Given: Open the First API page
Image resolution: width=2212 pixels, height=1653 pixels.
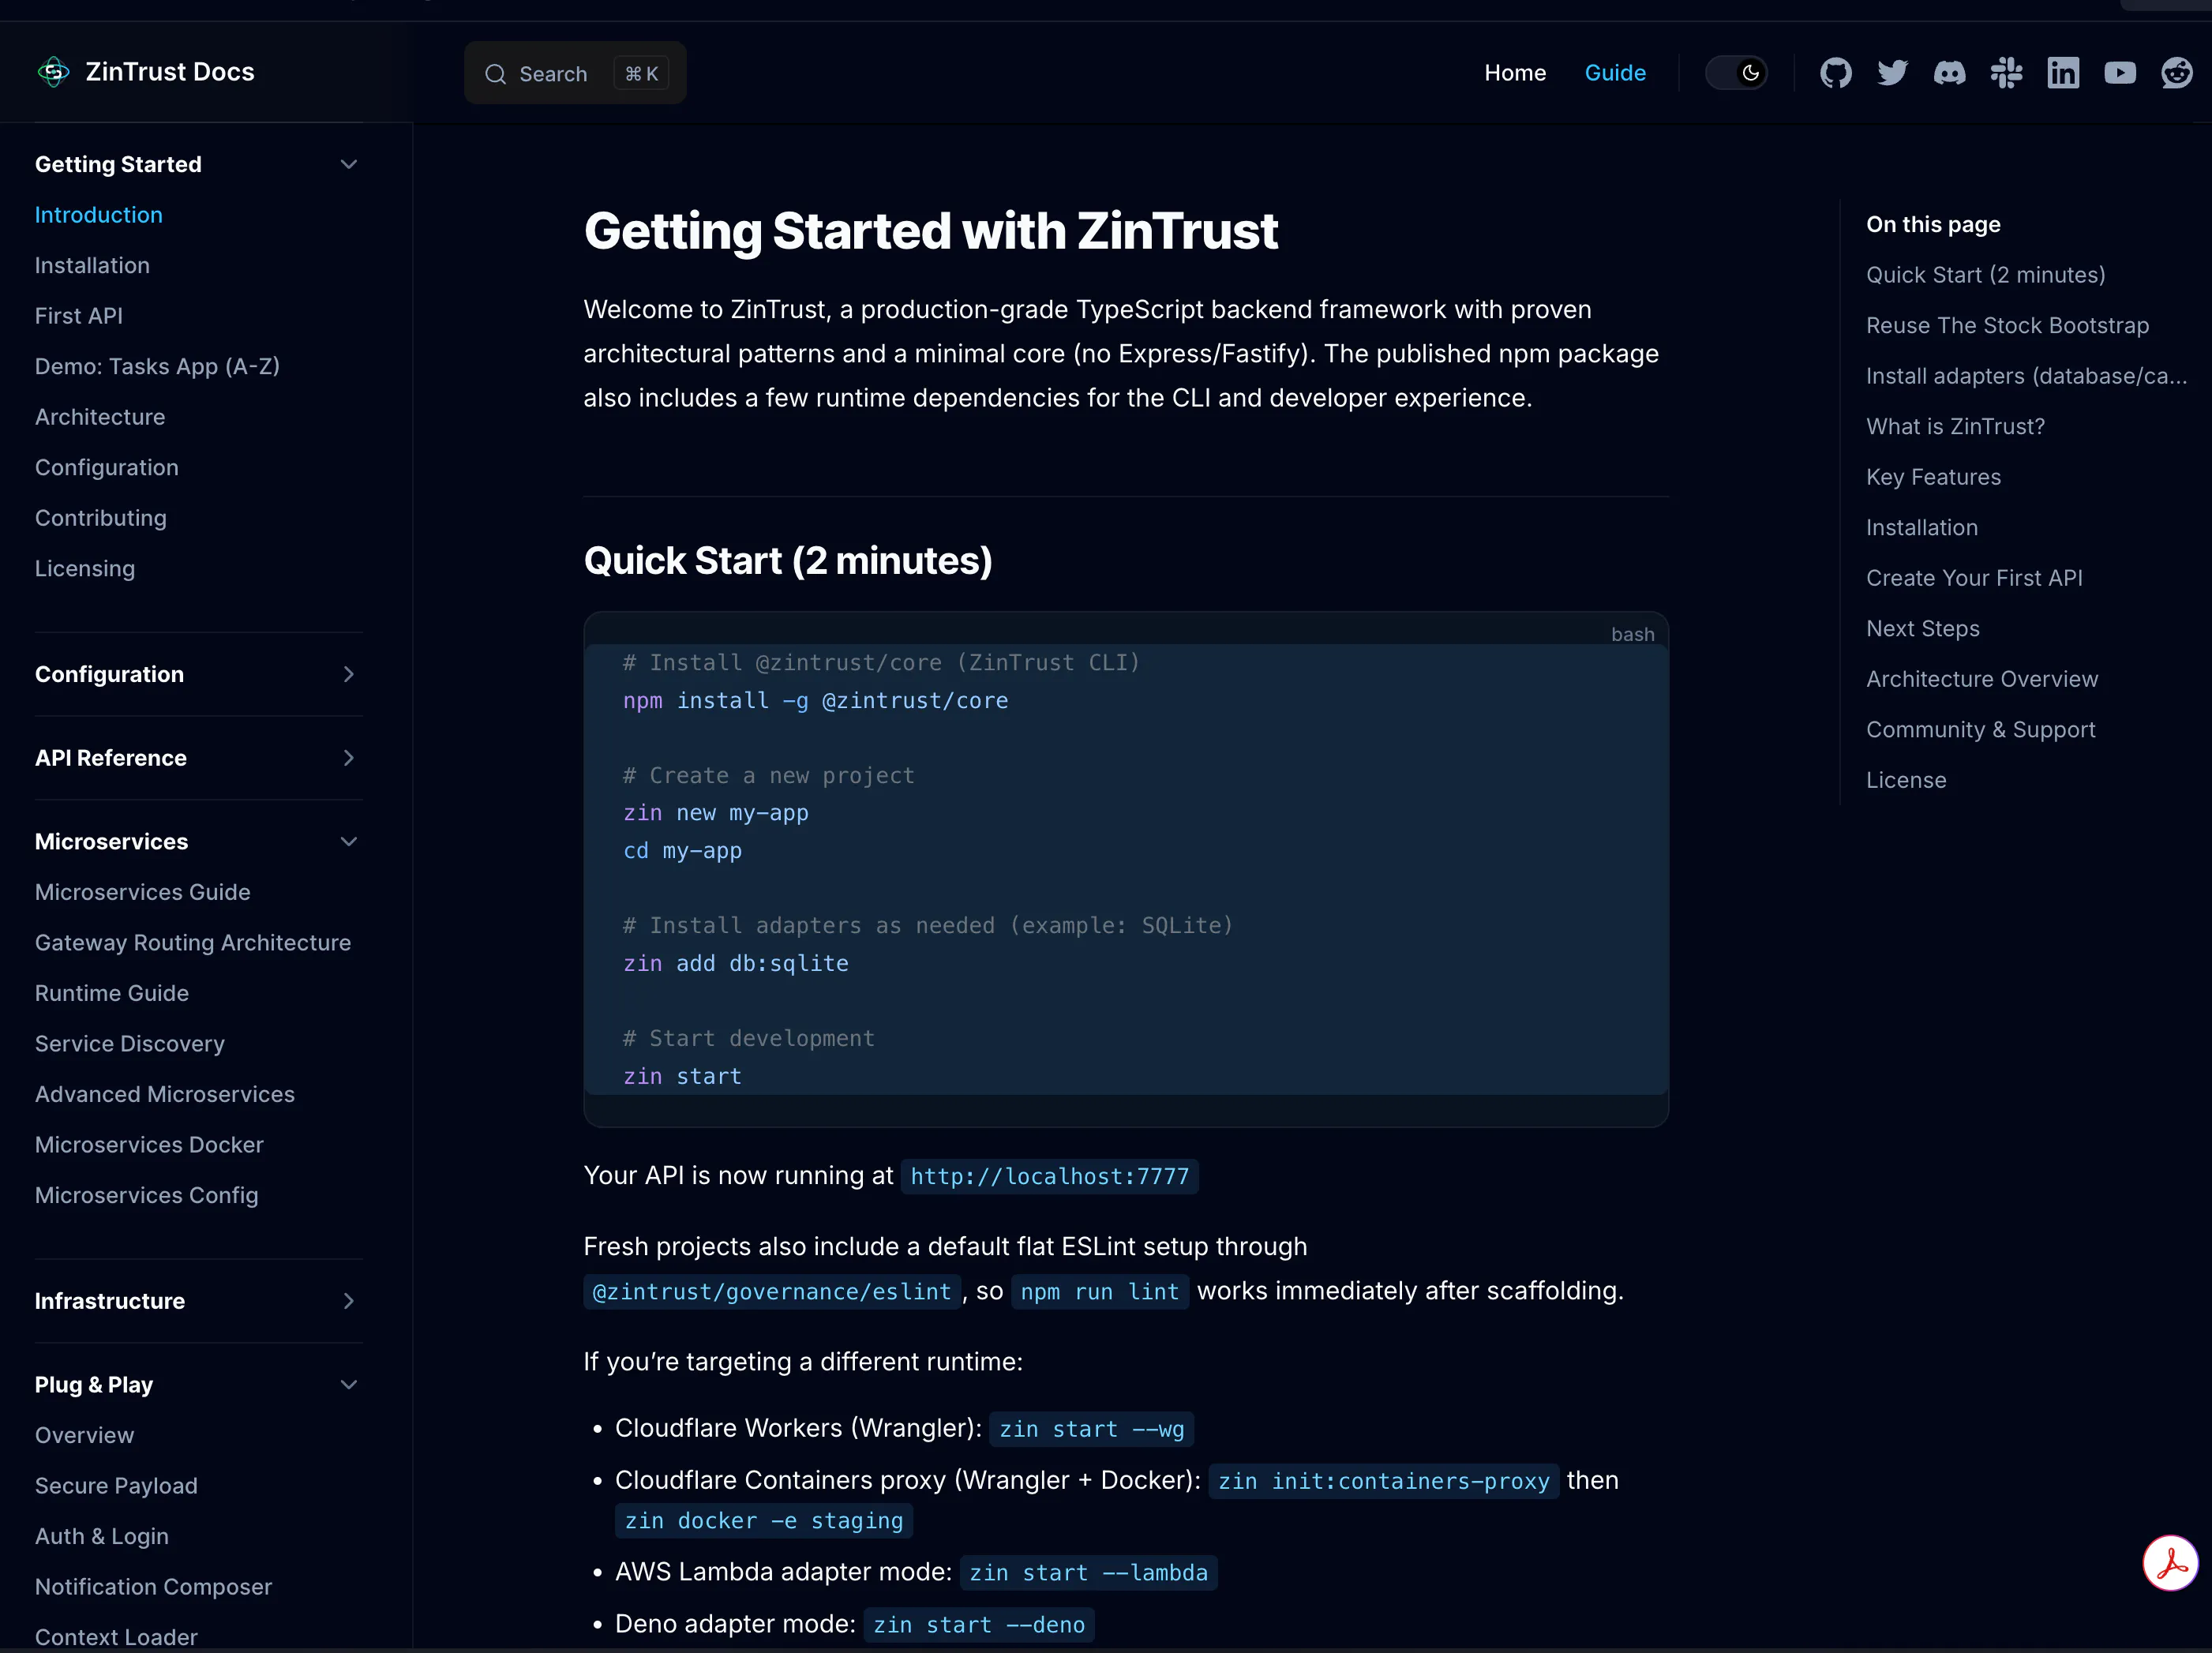Looking at the screenshot, I should [x=79, y=316].
